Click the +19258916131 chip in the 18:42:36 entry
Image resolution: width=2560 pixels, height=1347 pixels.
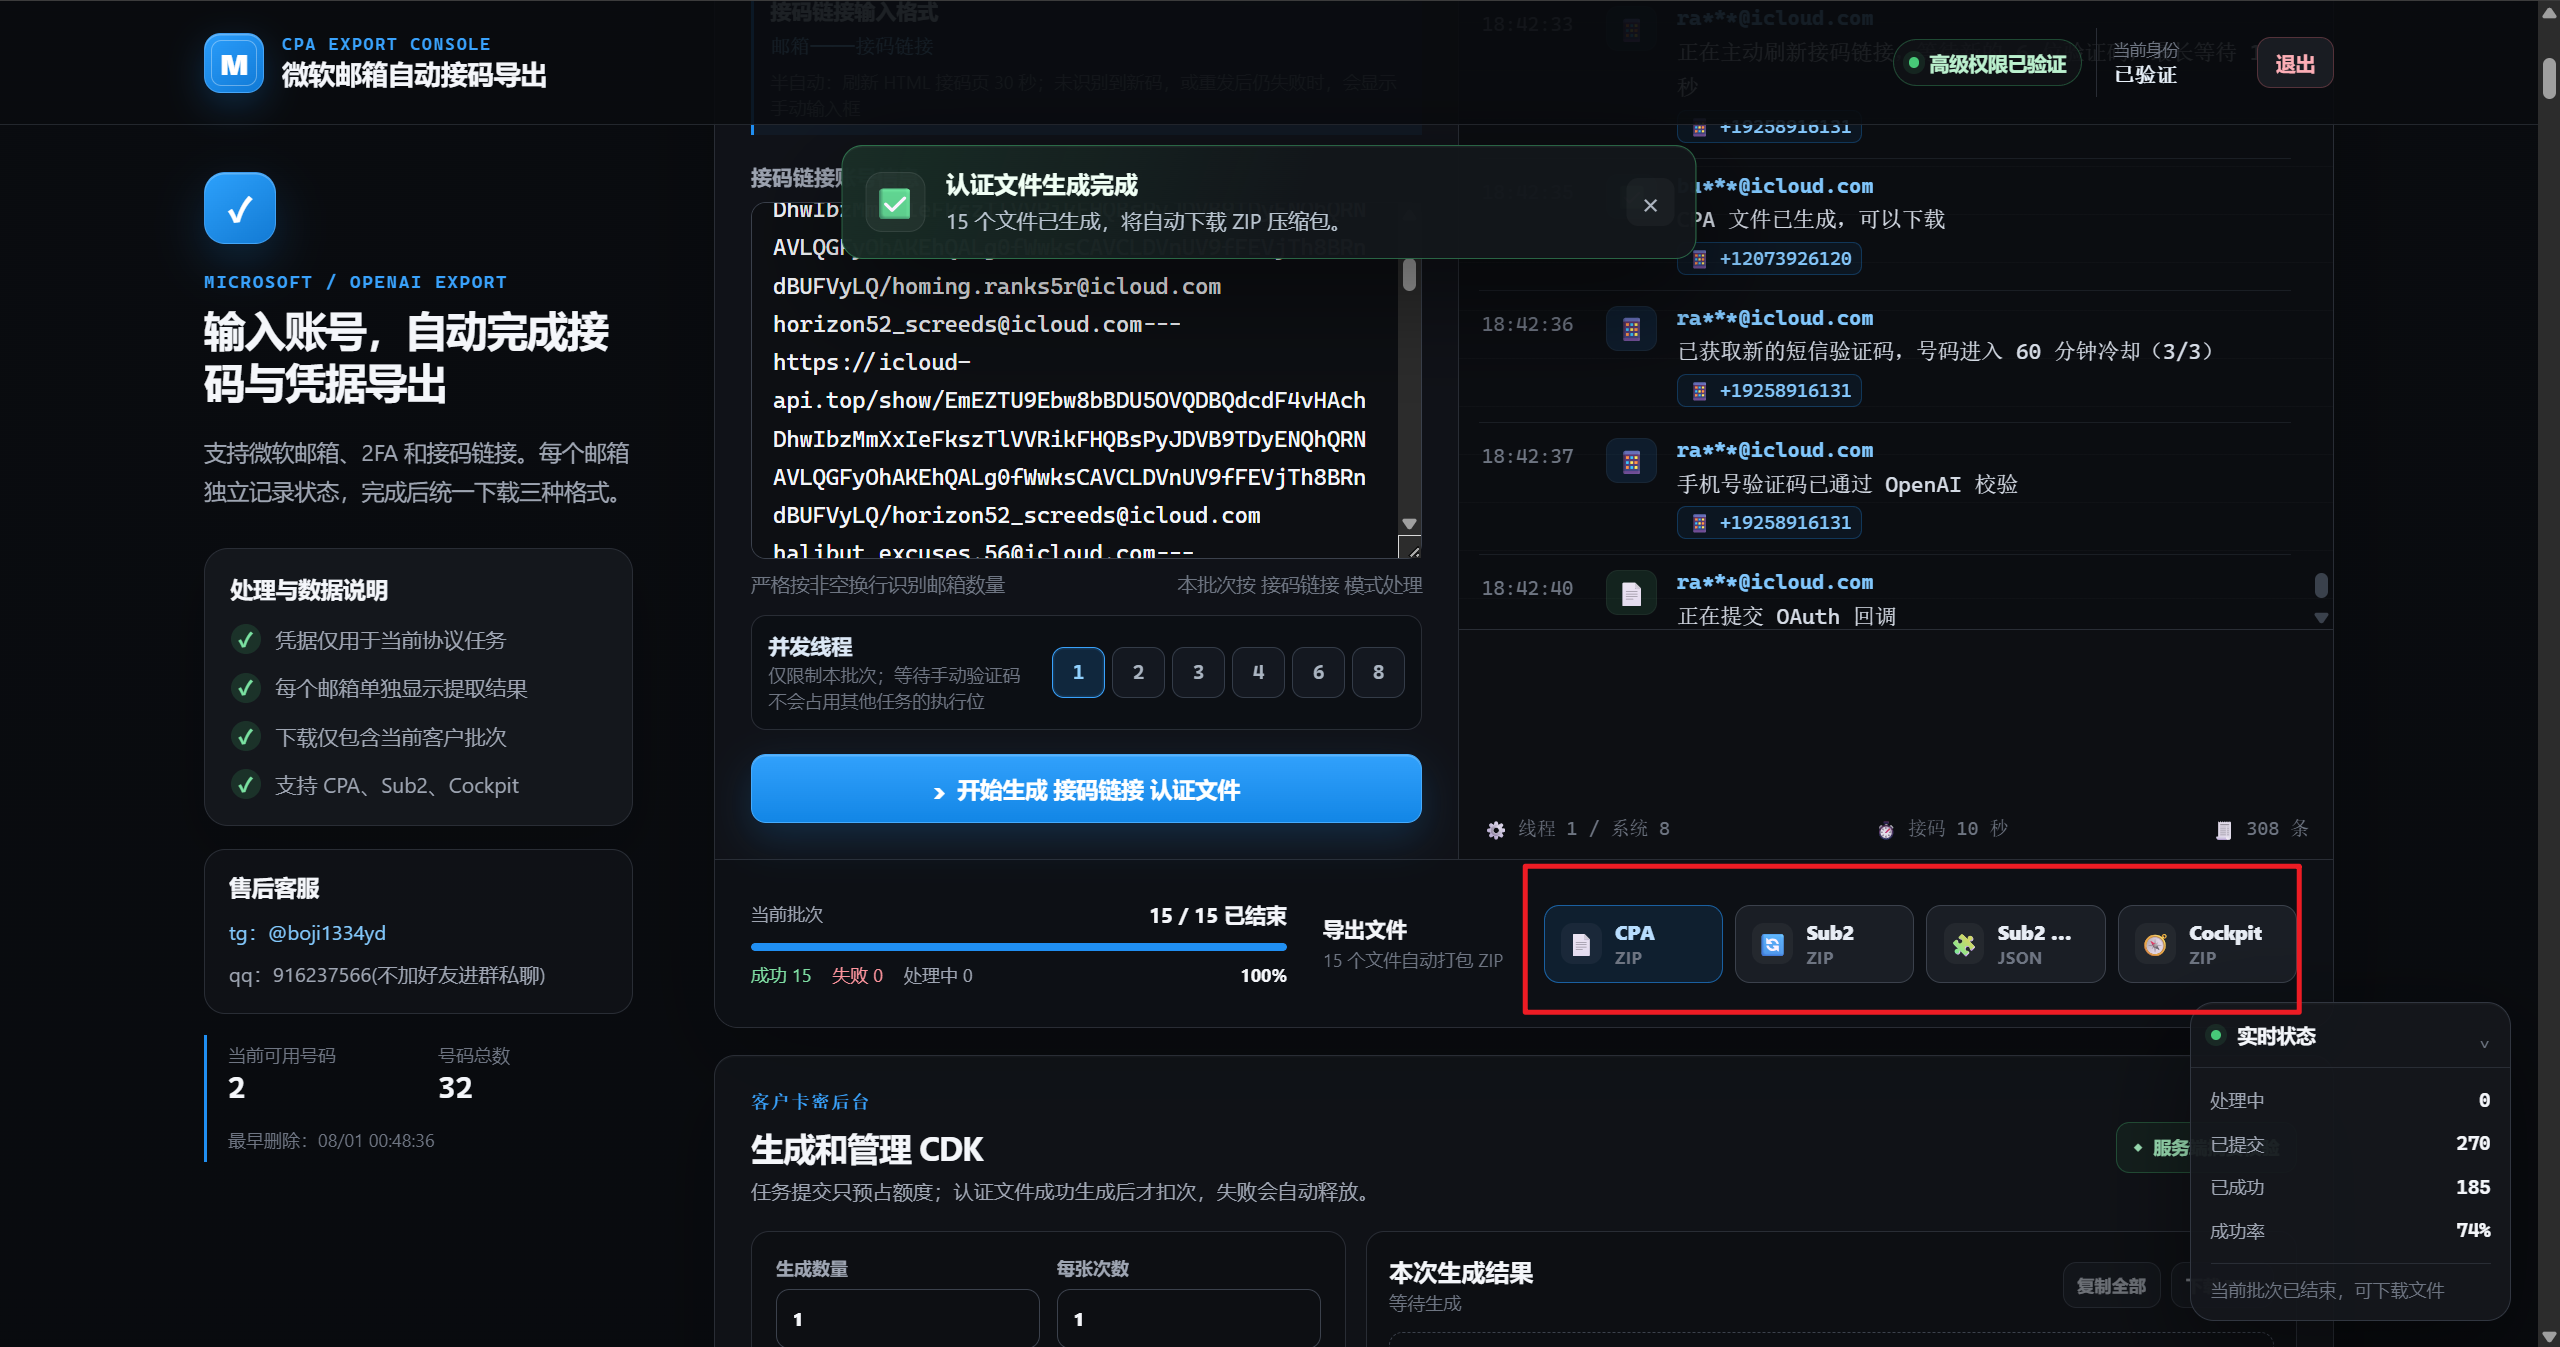(1770, 391)
